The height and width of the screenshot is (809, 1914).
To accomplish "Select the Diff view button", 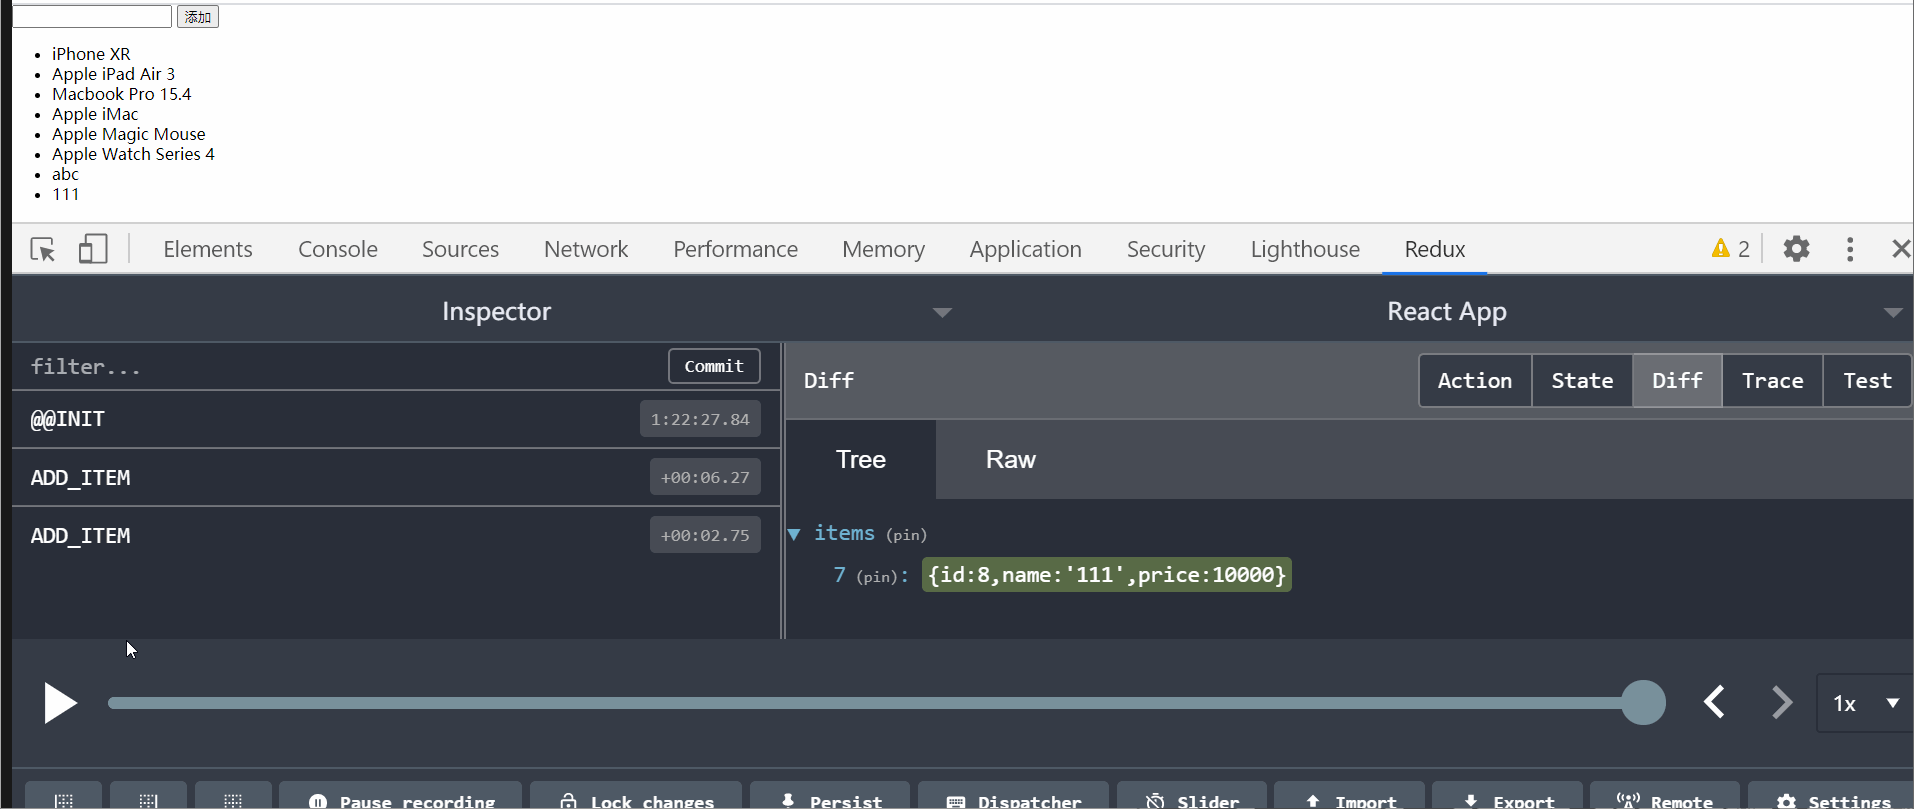I will [1677, 381].
